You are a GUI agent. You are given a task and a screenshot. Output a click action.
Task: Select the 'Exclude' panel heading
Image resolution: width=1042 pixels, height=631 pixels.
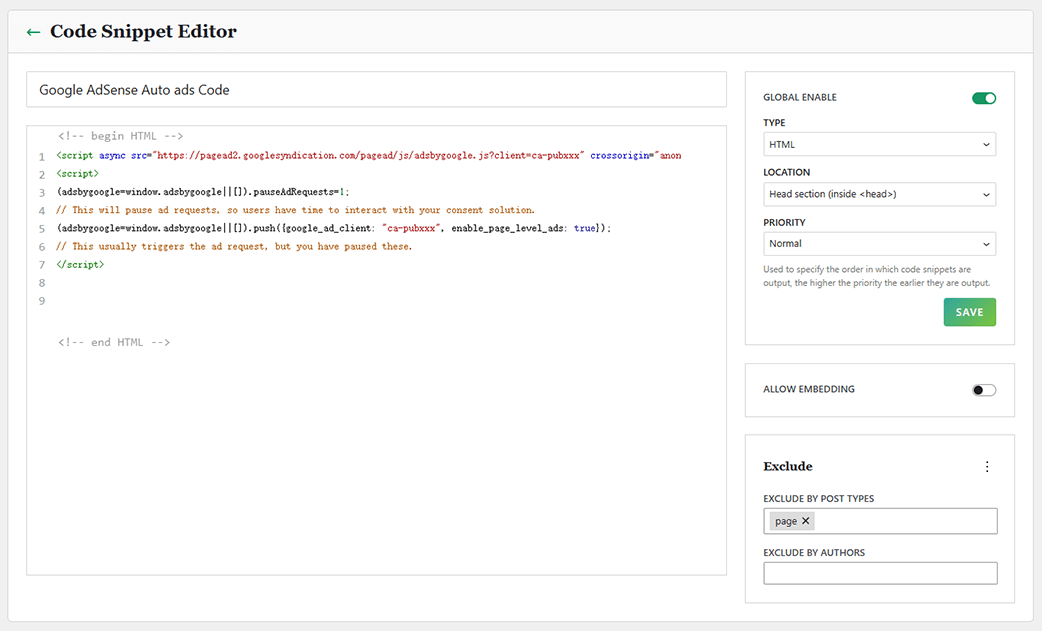787,466
